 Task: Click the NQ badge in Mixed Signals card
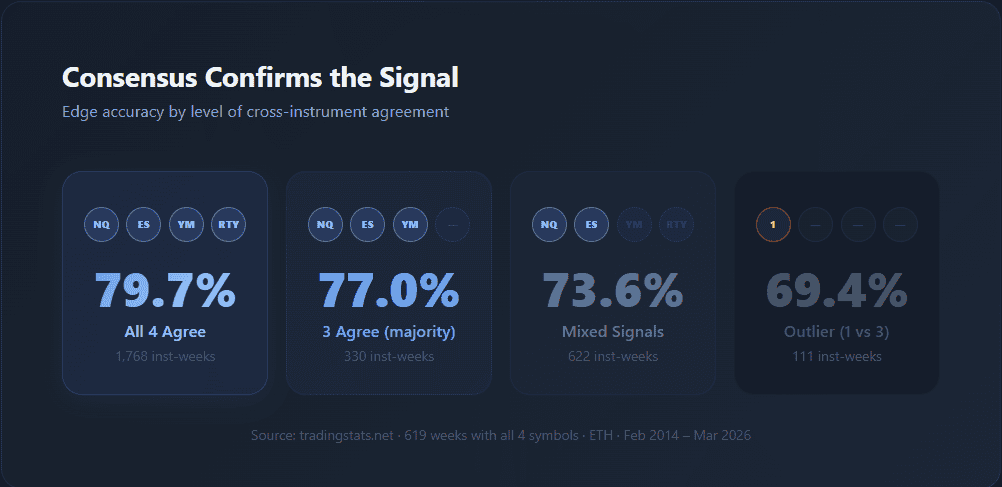point(549,224)
